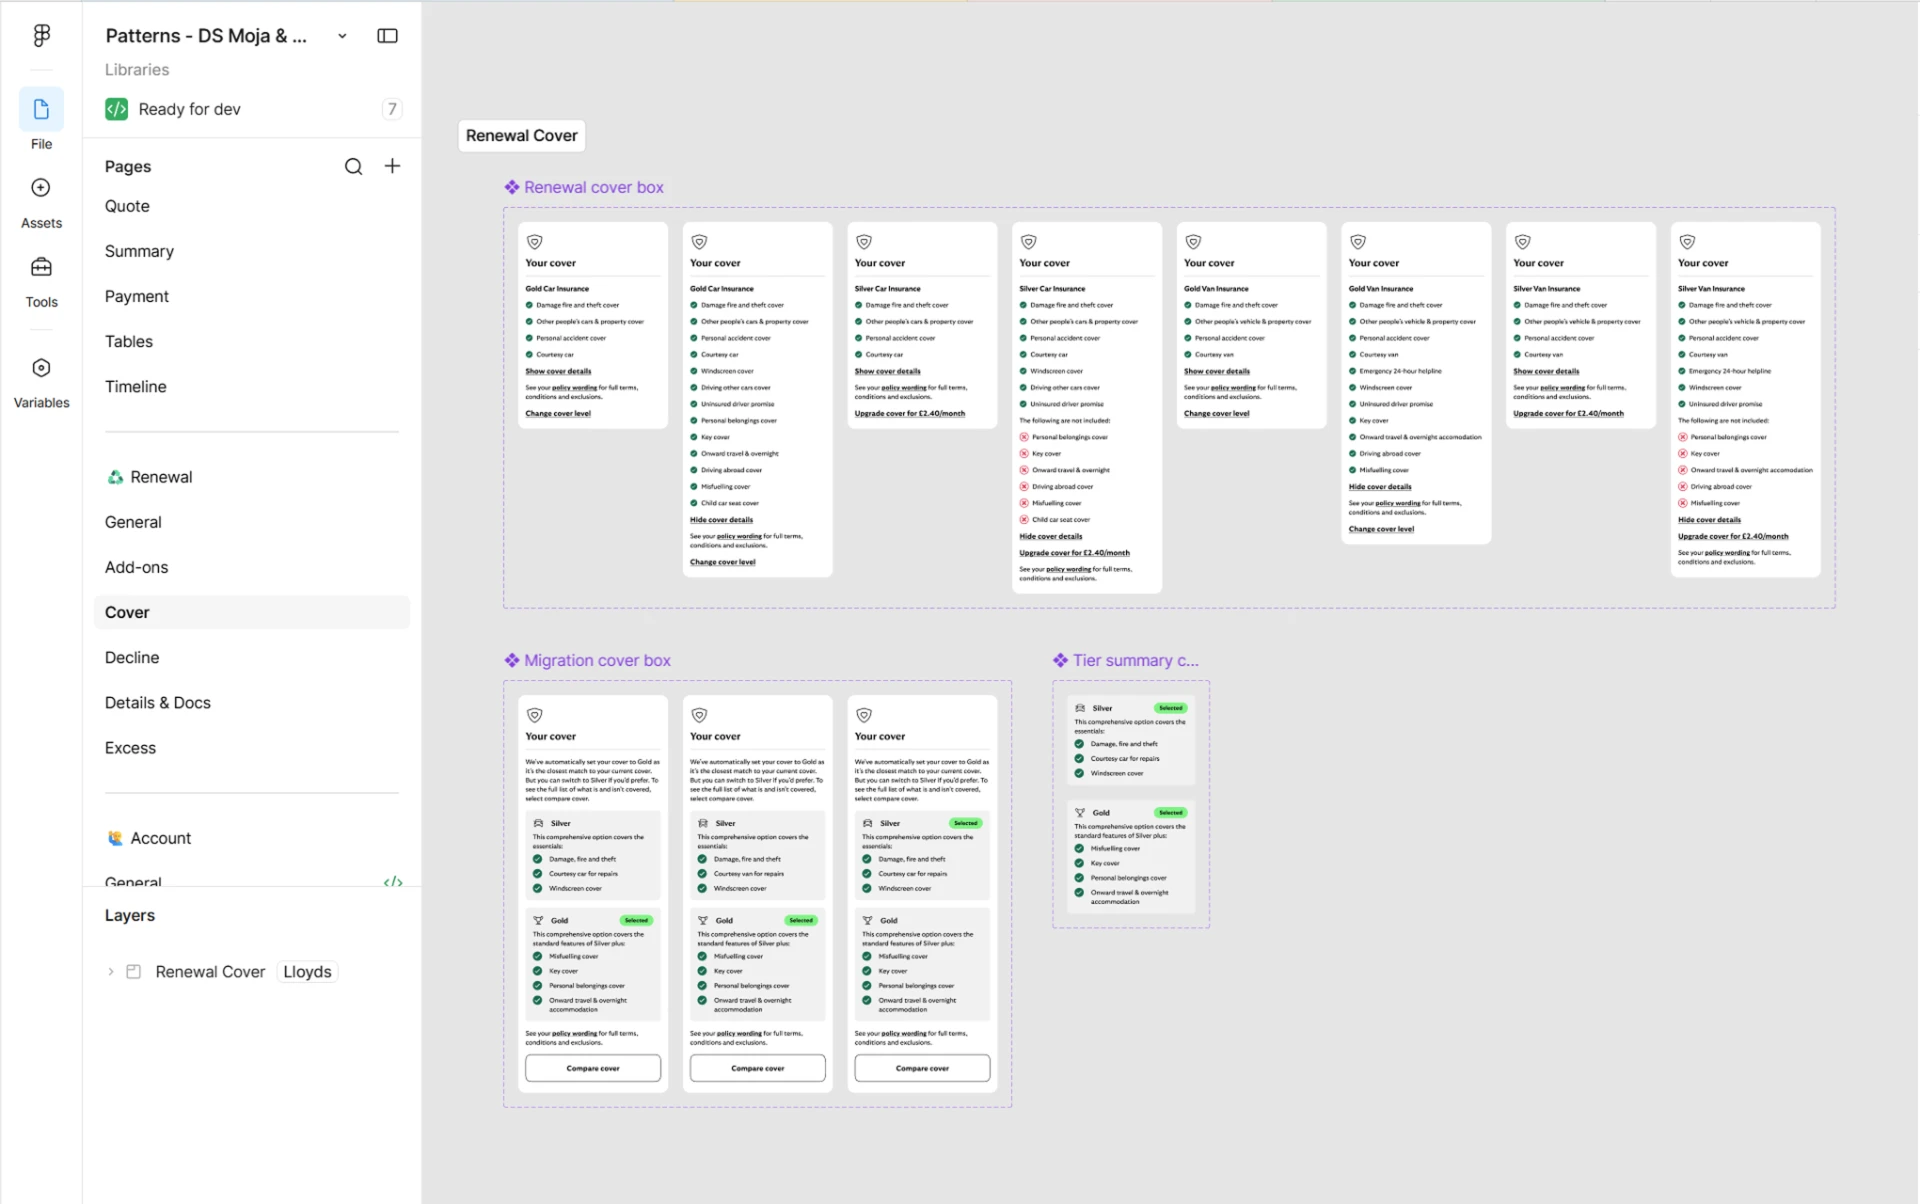The height and width of the screenshot is (1204, 1920).
Task: Click the Layers panel heading
Action: click(130, 915)
